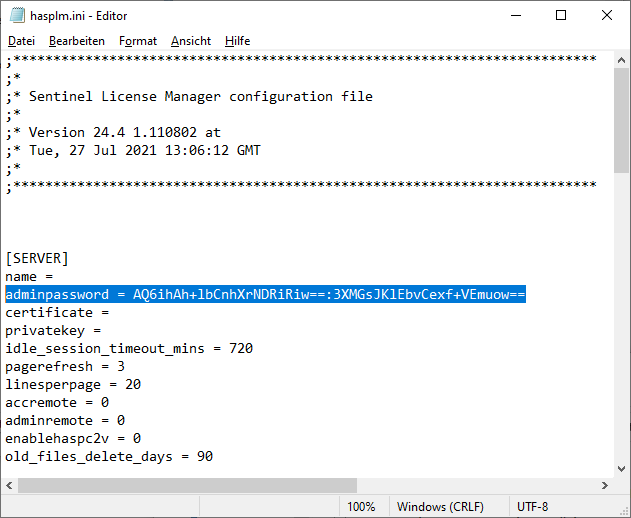The width and height of the screenshot is (631, 518).
Task: Click the horizontal scrollbar right arrow
Action: pos(605,485)
